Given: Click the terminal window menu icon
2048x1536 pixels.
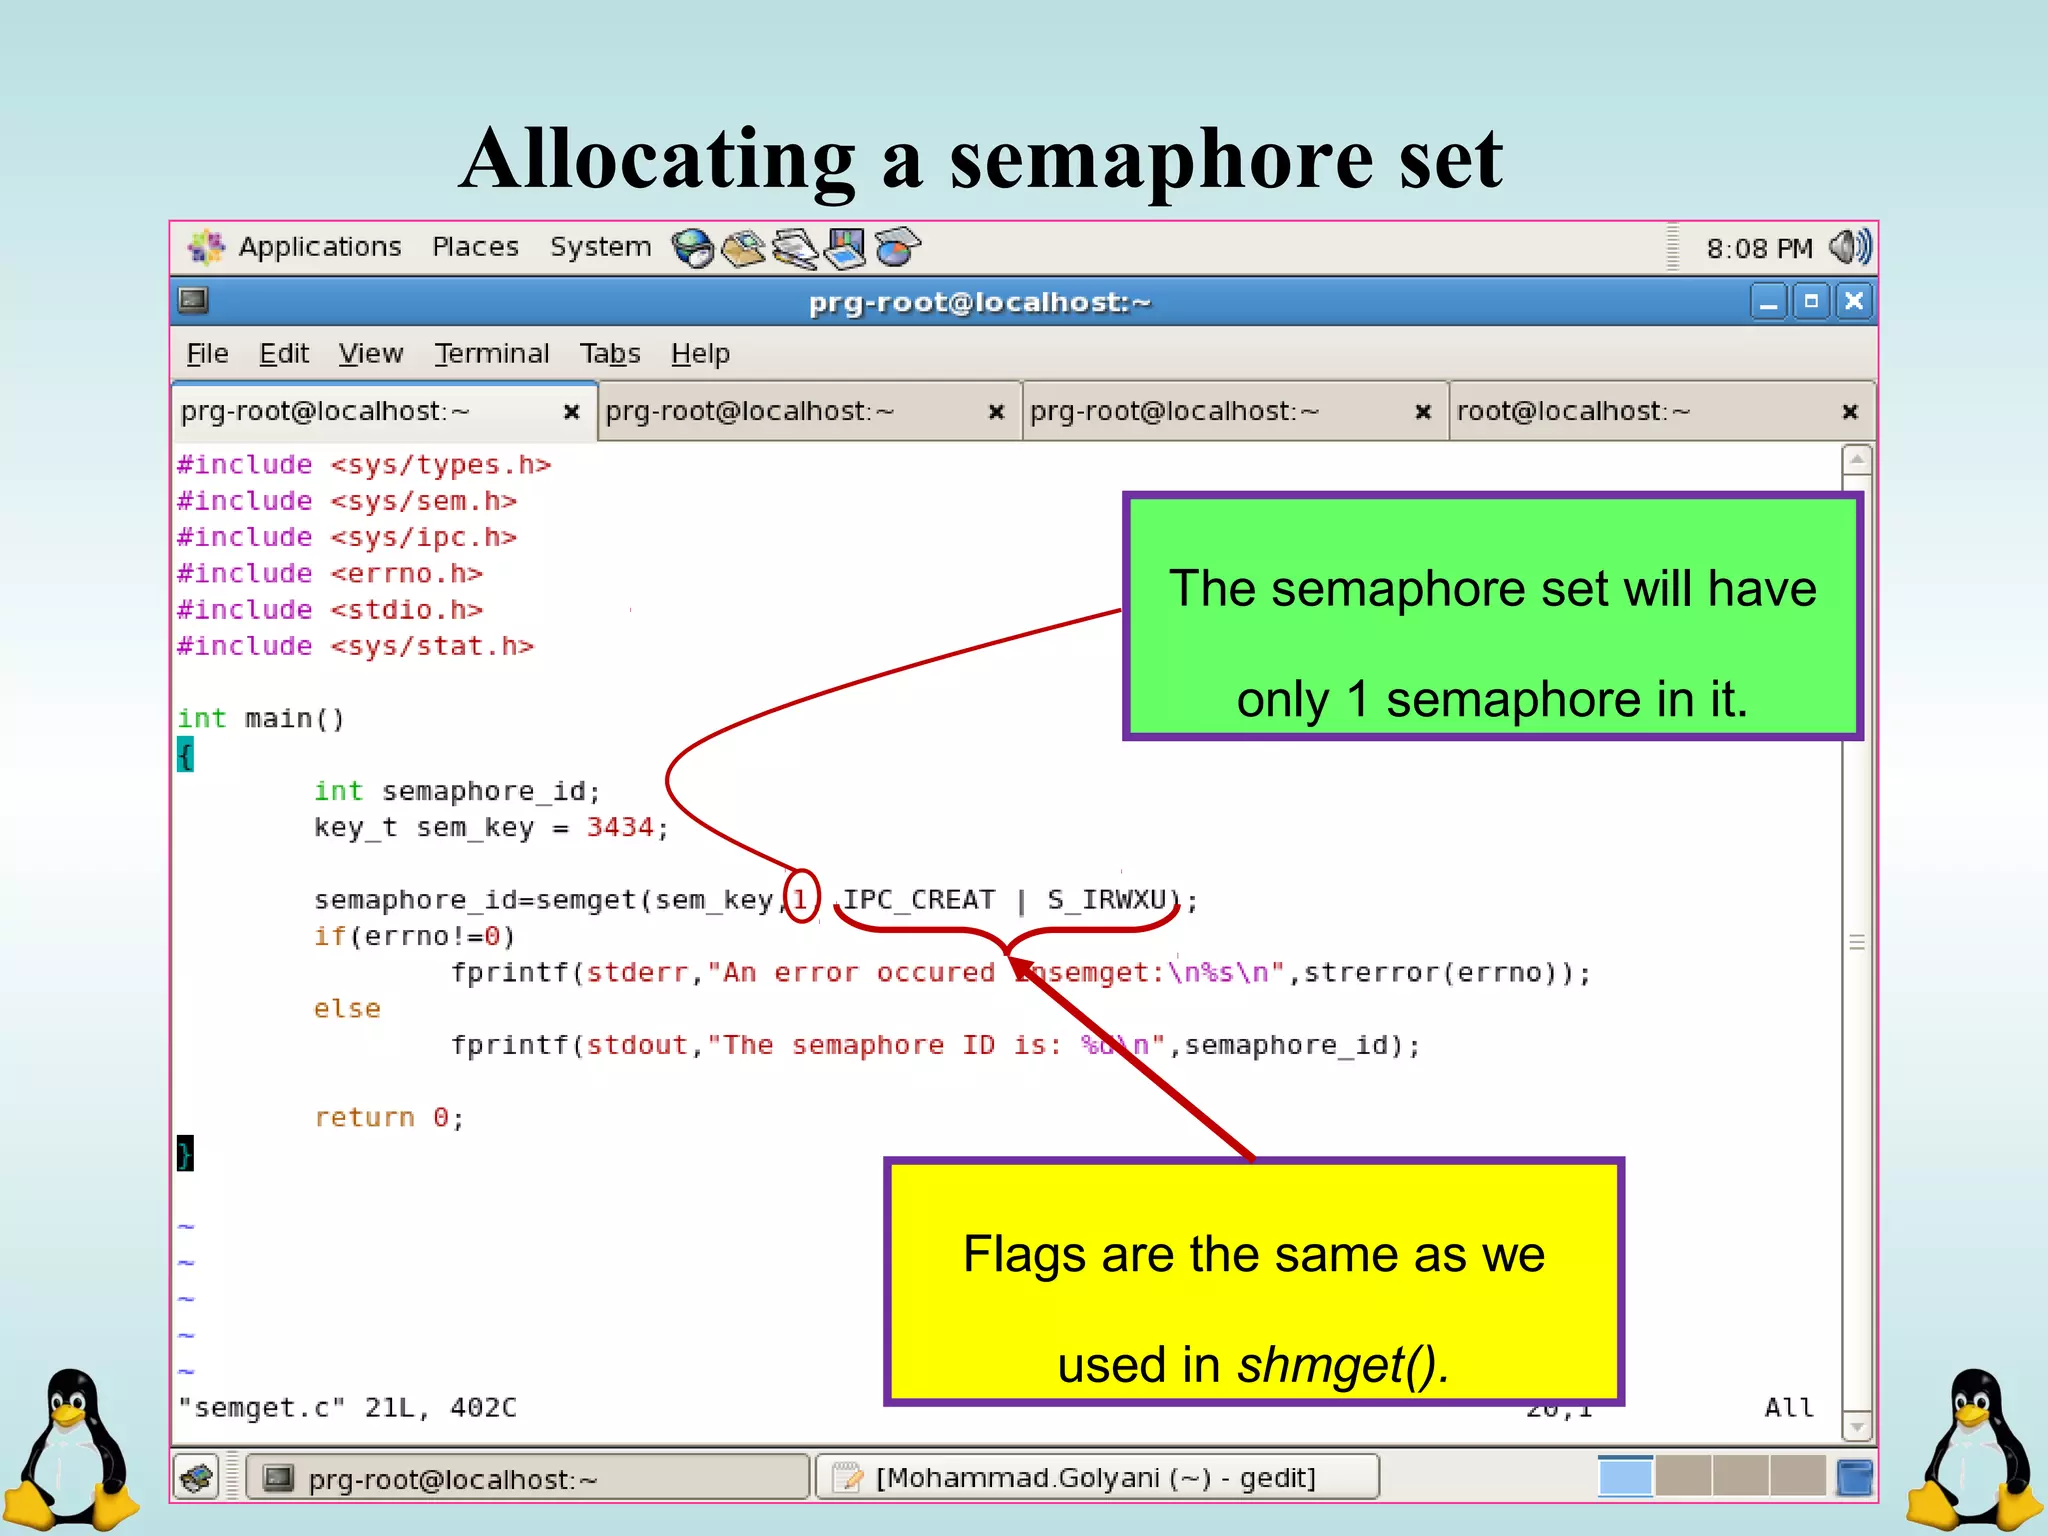Looking at the screenshot, I should click(x=193, y=300).
